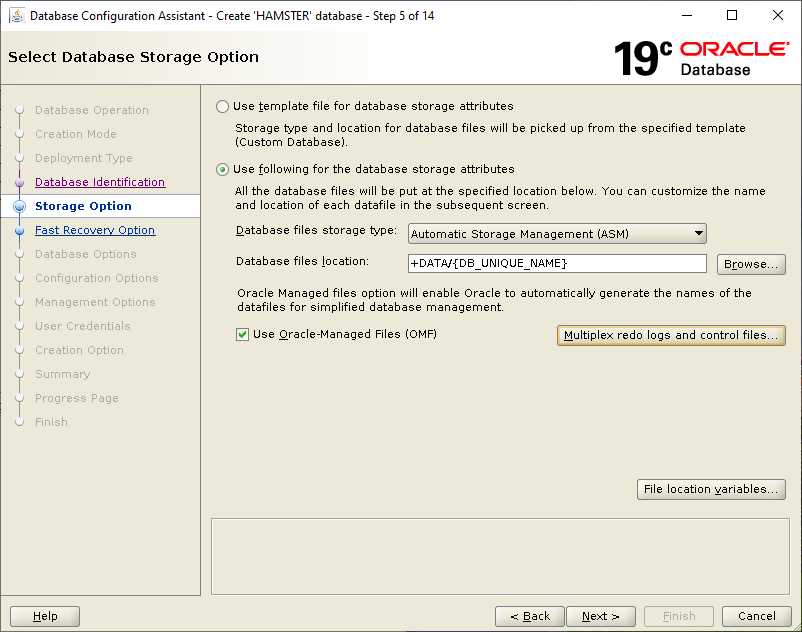Click the 'User Credentials' step label
This screenshot has width=802, height=632.
pyautogui.click(x=82, y=326)
